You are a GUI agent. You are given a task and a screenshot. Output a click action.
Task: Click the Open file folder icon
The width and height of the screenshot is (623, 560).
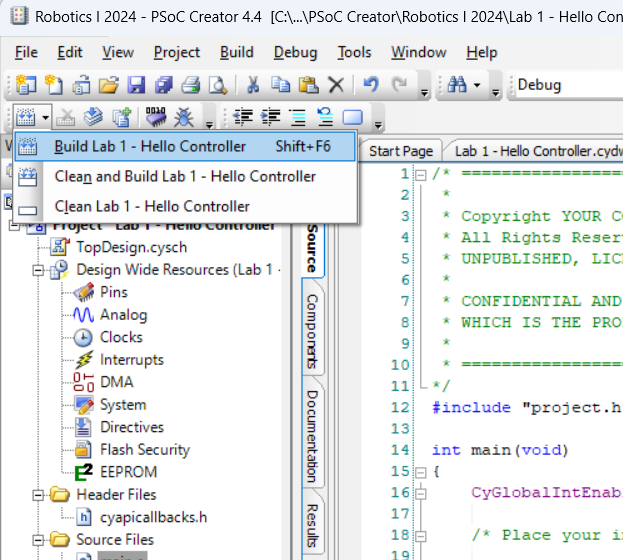pyautogui.click(x=109, y=85)
